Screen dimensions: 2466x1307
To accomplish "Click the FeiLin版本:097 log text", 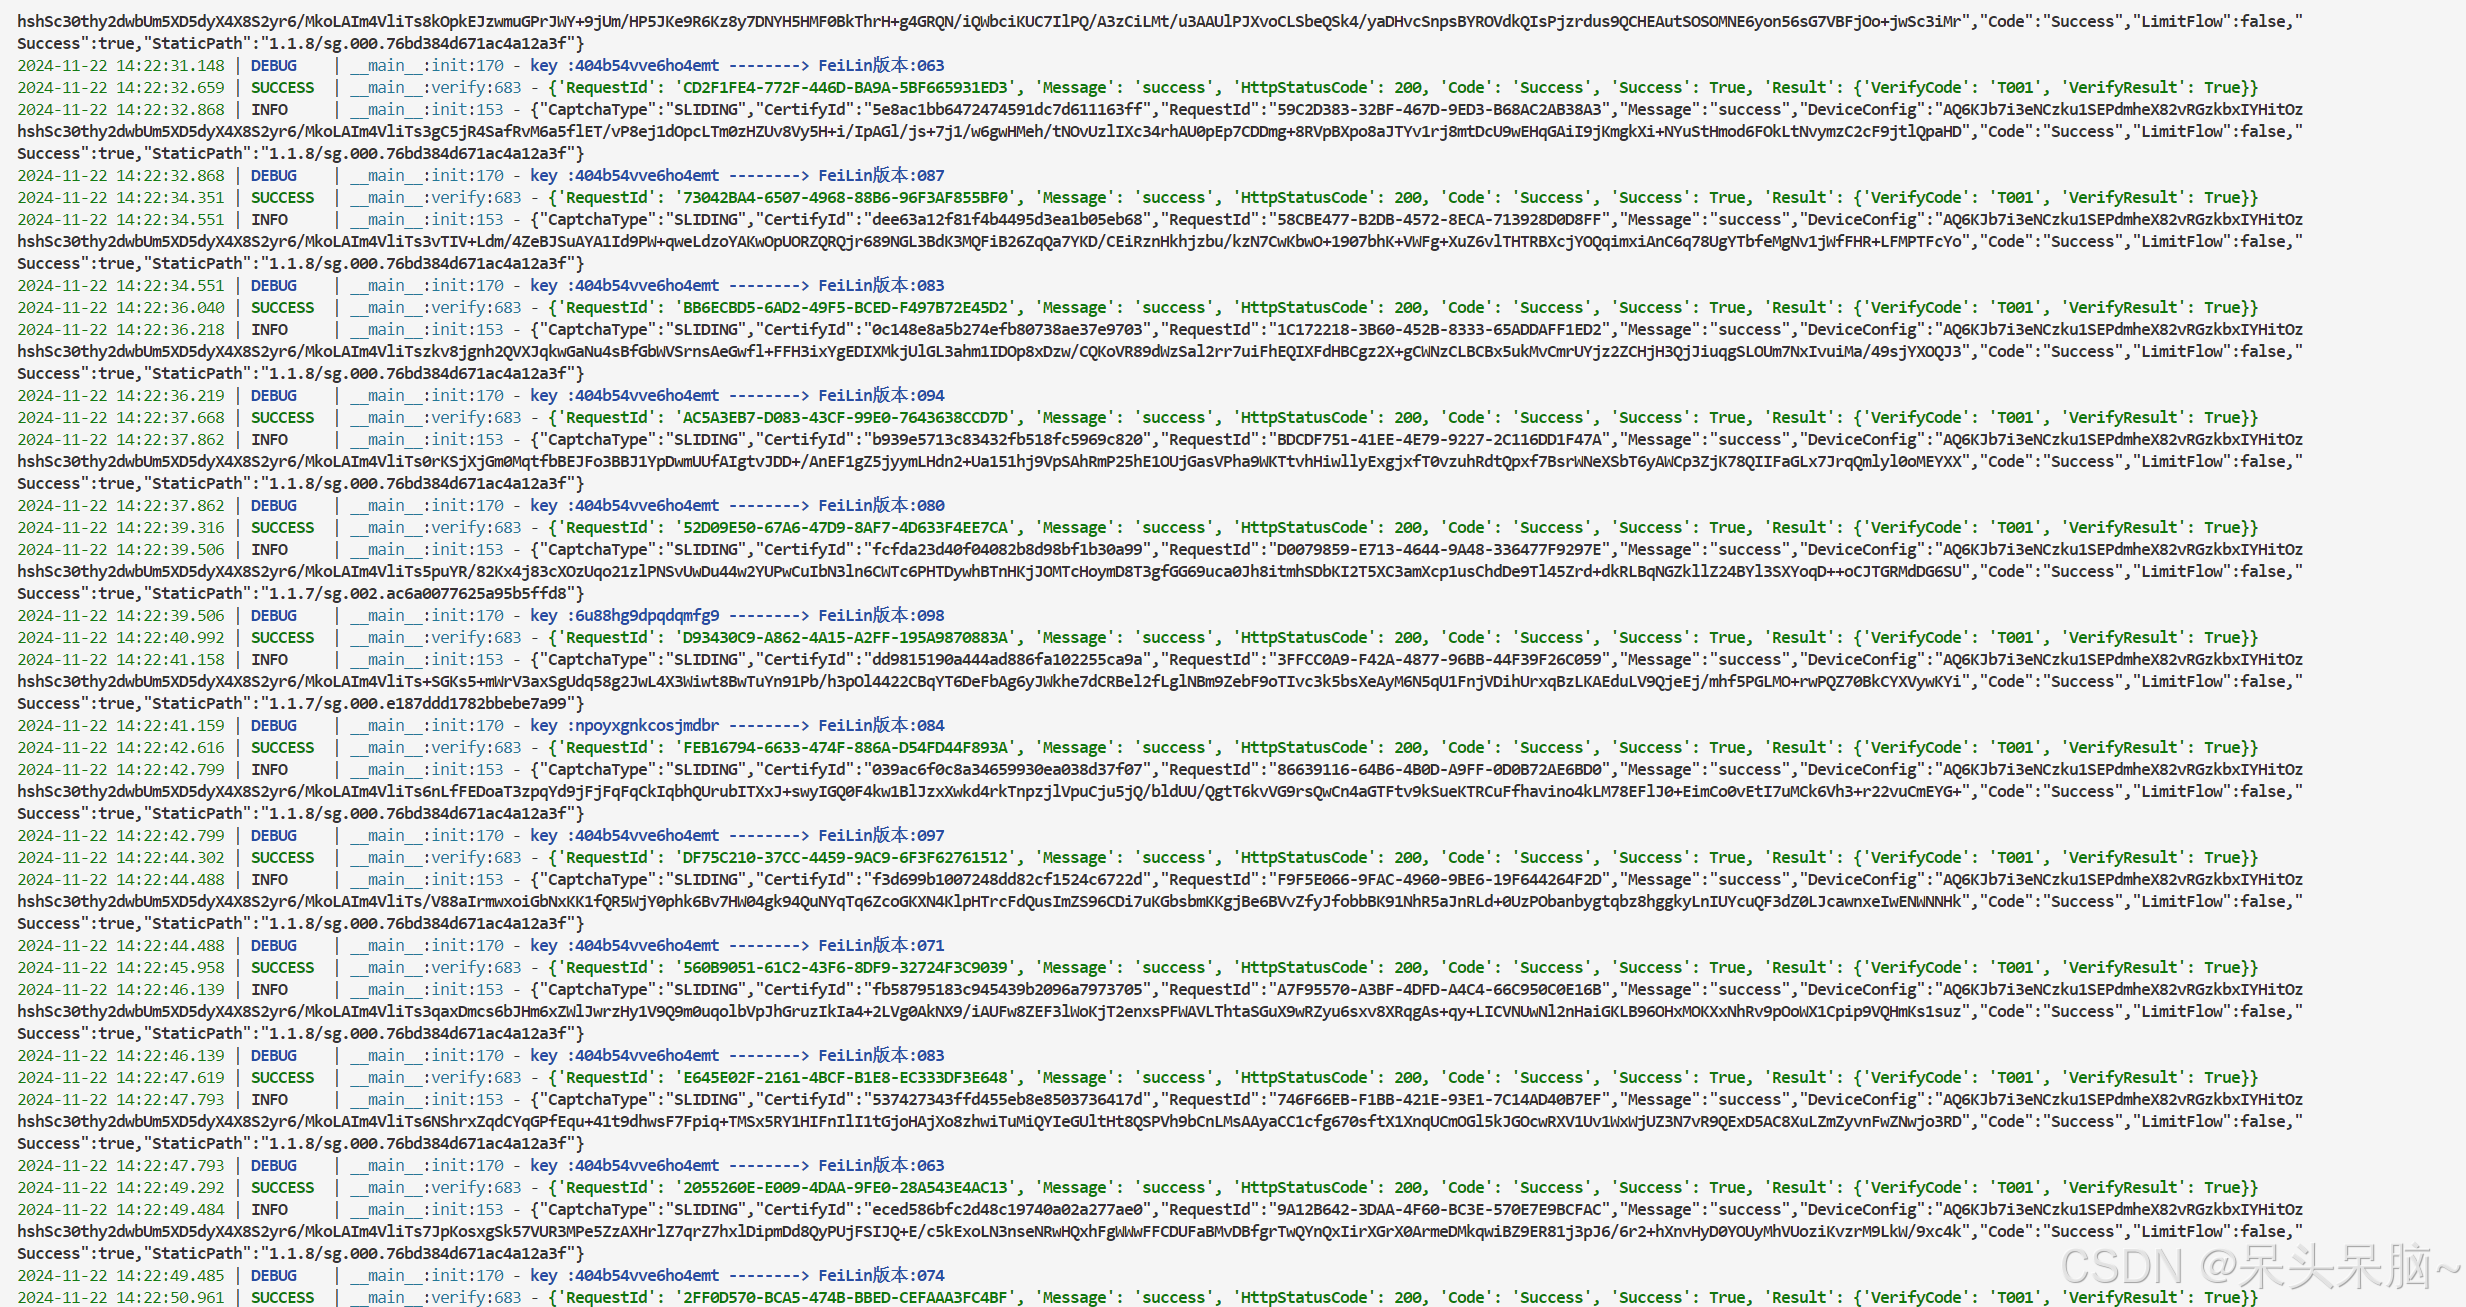I will point(881,836).
